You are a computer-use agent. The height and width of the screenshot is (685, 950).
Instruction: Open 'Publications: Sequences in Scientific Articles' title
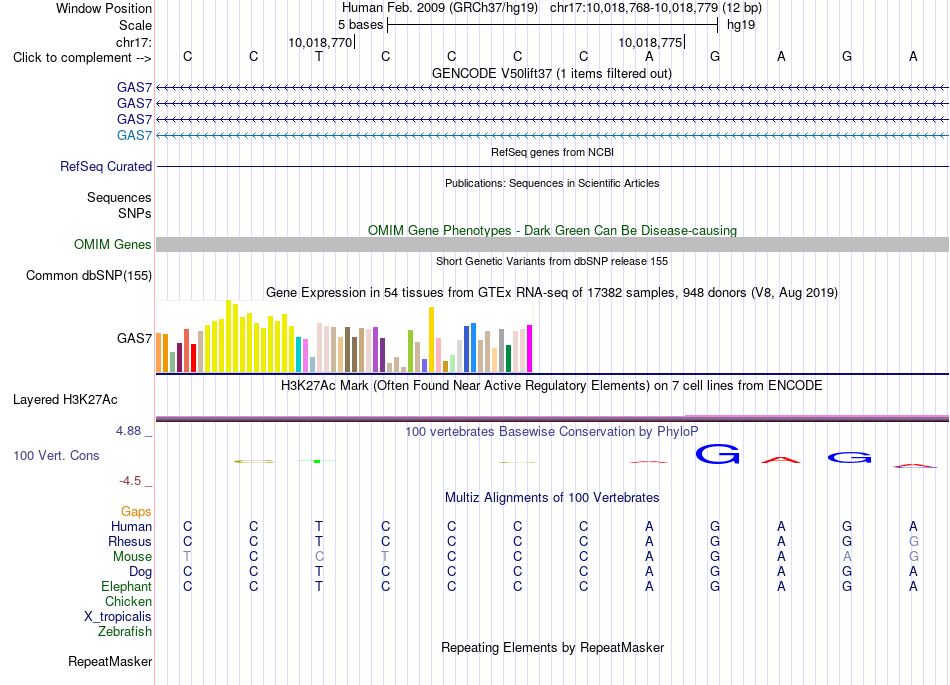[x=552, y=183]
